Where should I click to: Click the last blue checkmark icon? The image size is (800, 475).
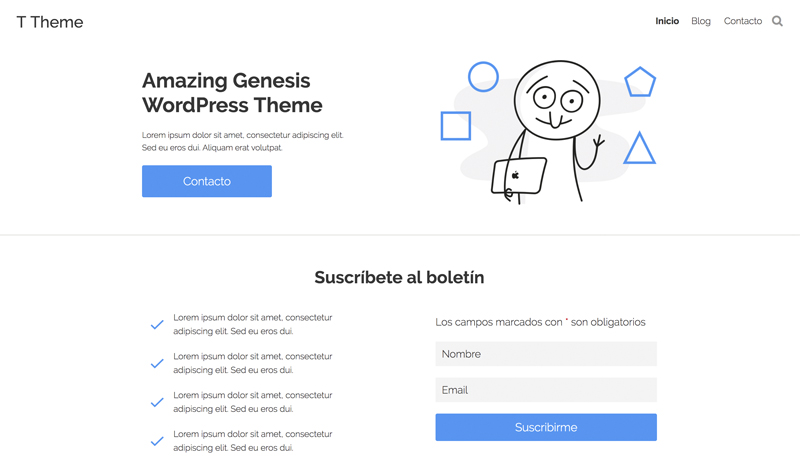point(157,441)
